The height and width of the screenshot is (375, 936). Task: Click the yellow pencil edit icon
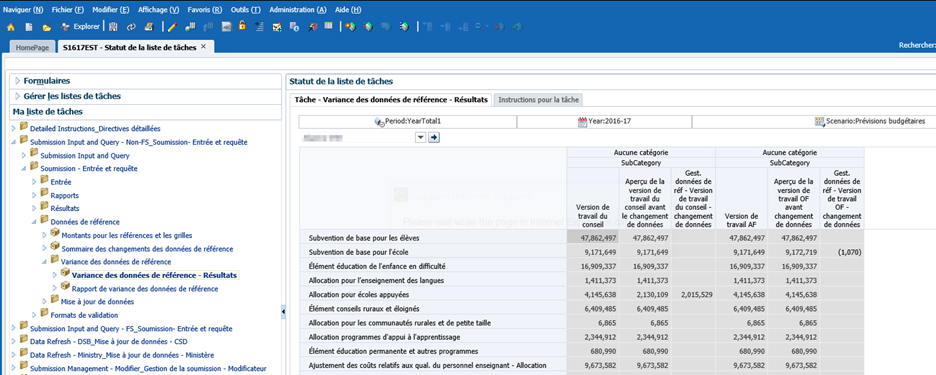click(172, 27)
